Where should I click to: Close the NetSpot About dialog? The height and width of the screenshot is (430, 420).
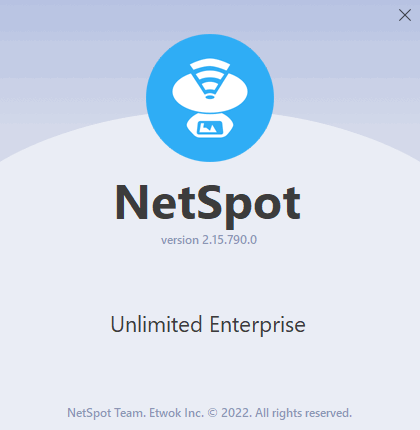405,15
